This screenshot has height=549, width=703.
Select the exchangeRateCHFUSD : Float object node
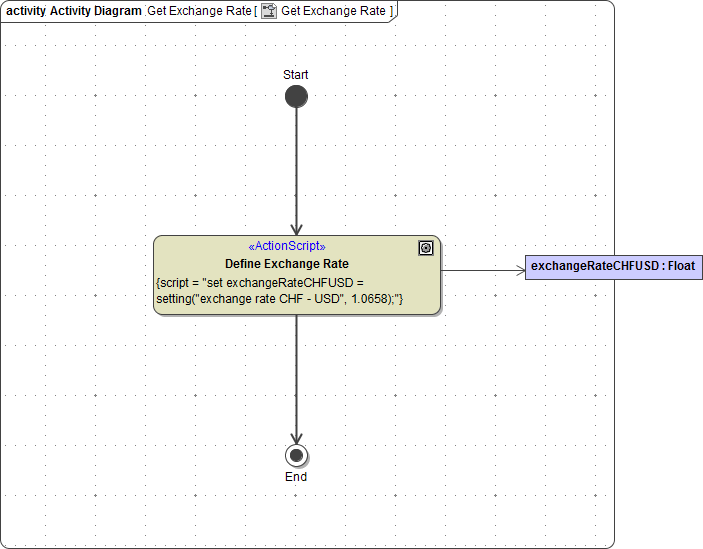(613, 267)
